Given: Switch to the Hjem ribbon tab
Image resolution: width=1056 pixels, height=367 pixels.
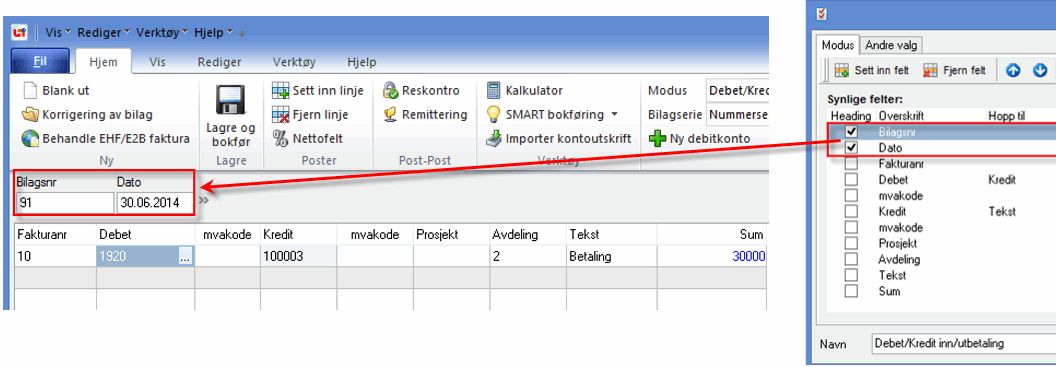Looking at the screenshot, I should tap(103, 61).
